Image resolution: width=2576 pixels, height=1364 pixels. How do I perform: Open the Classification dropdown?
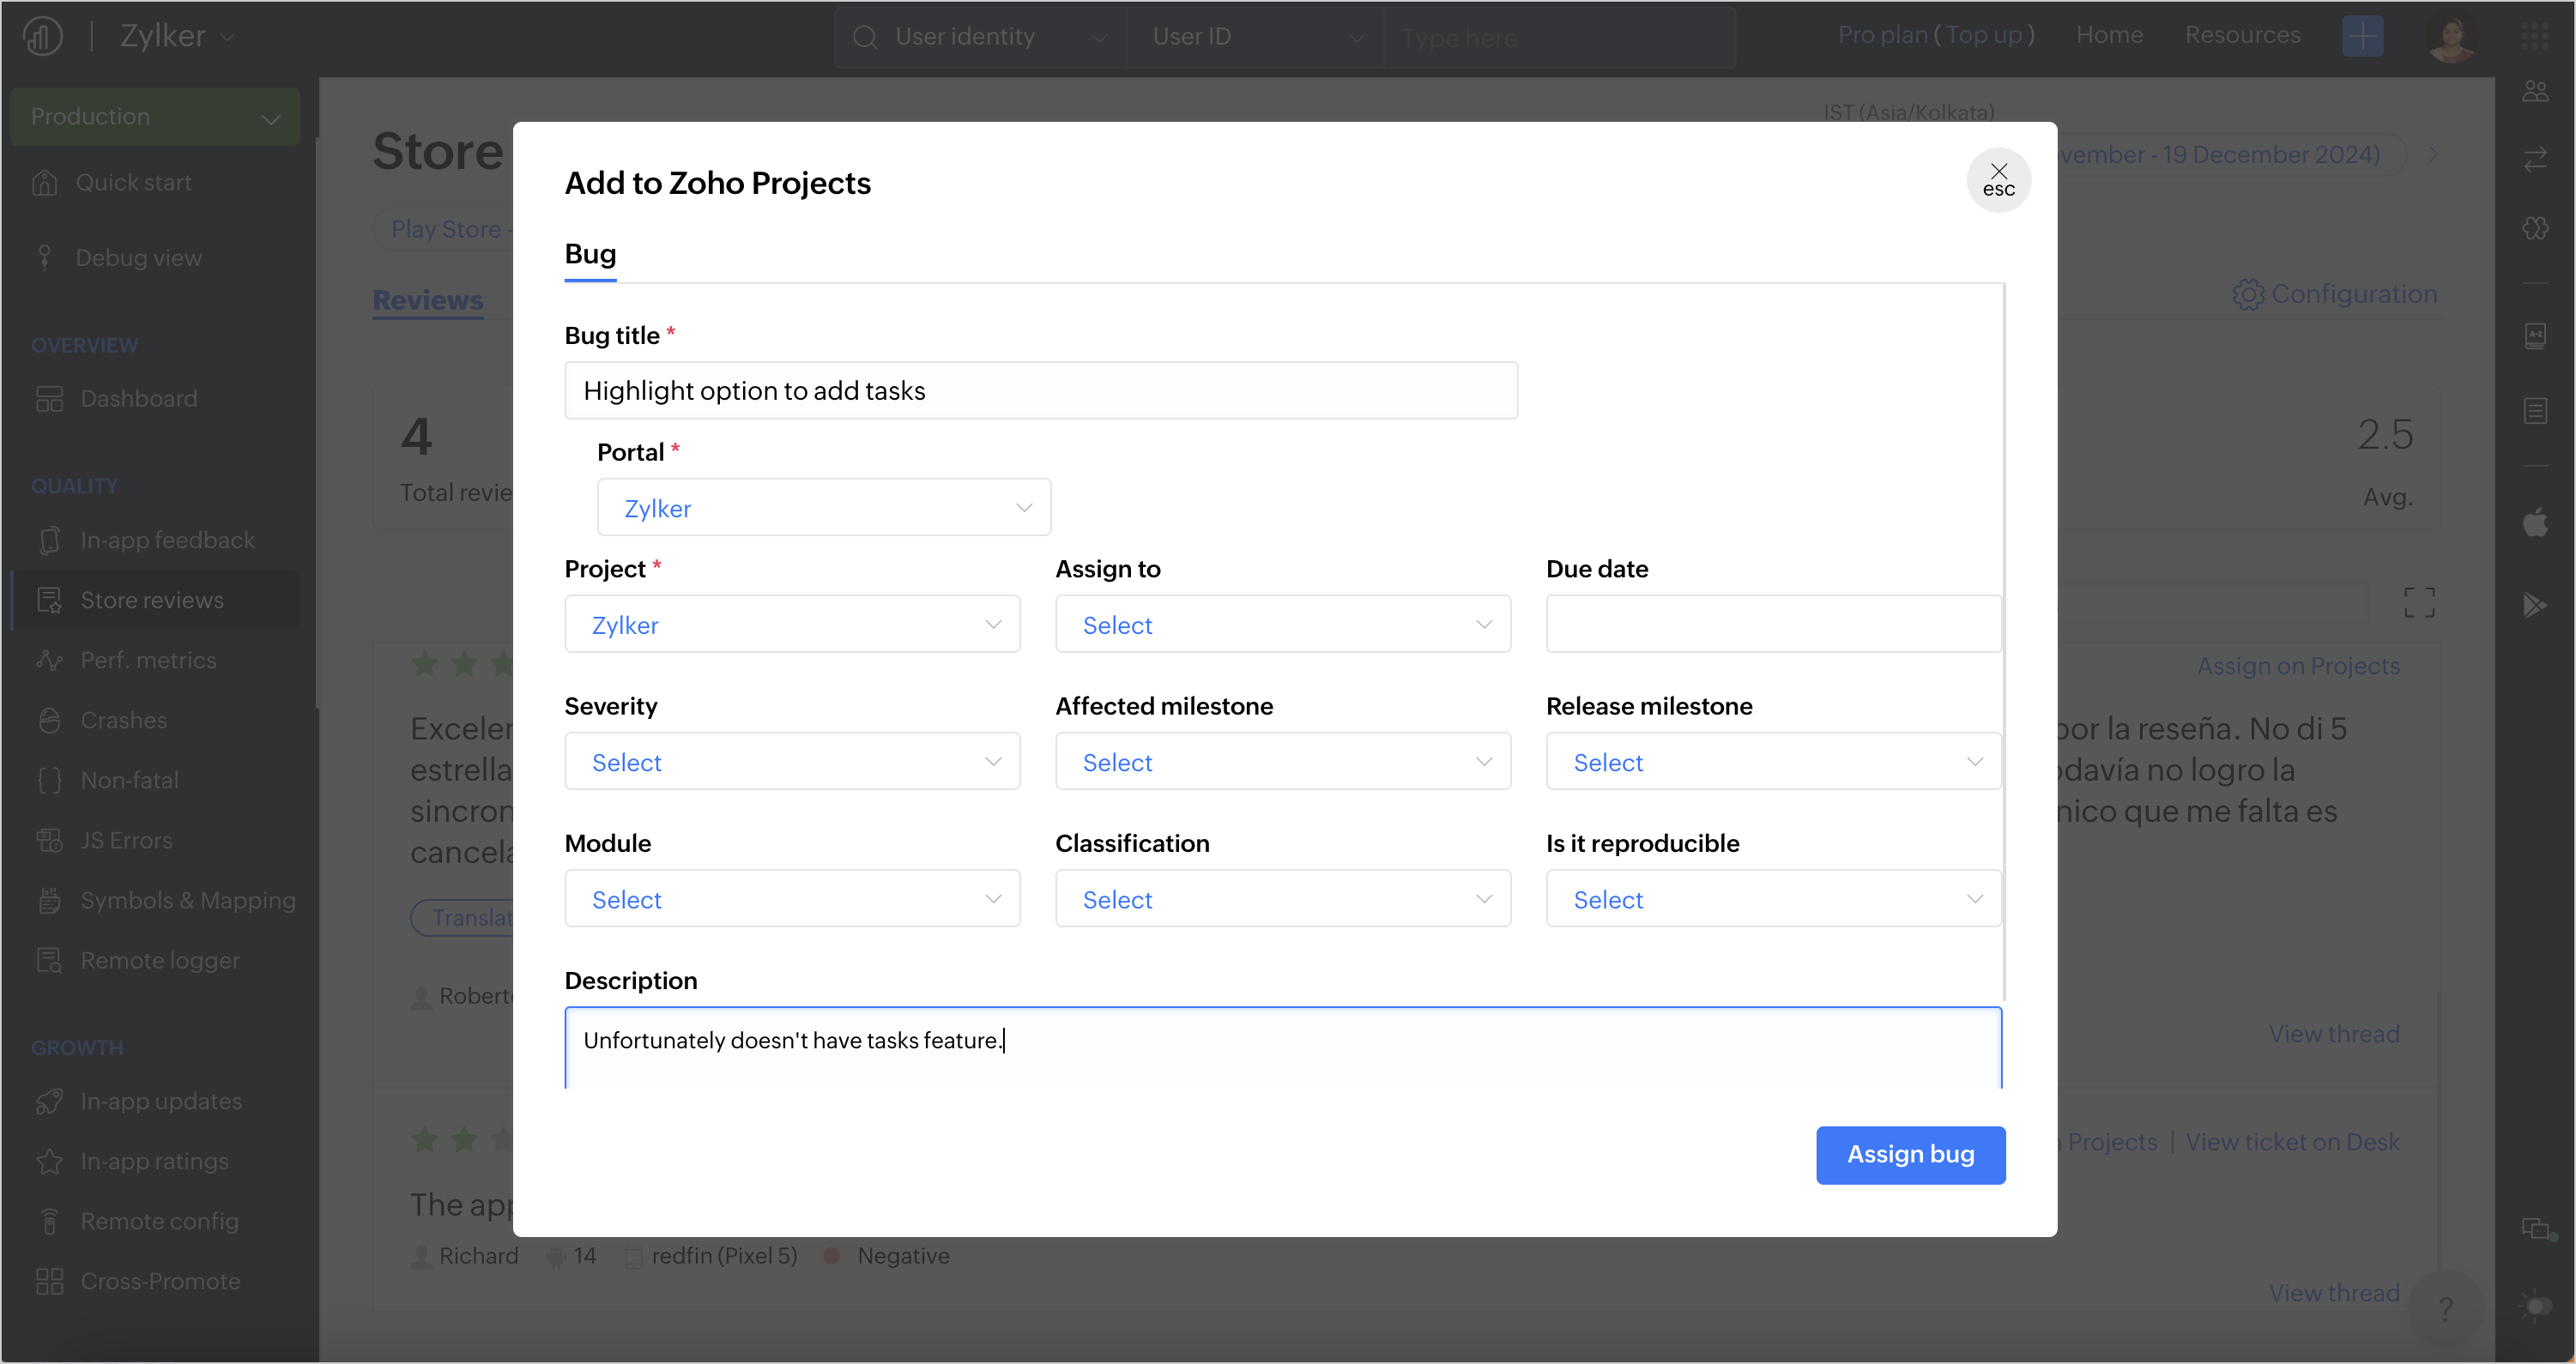[x=1282, y=899]
